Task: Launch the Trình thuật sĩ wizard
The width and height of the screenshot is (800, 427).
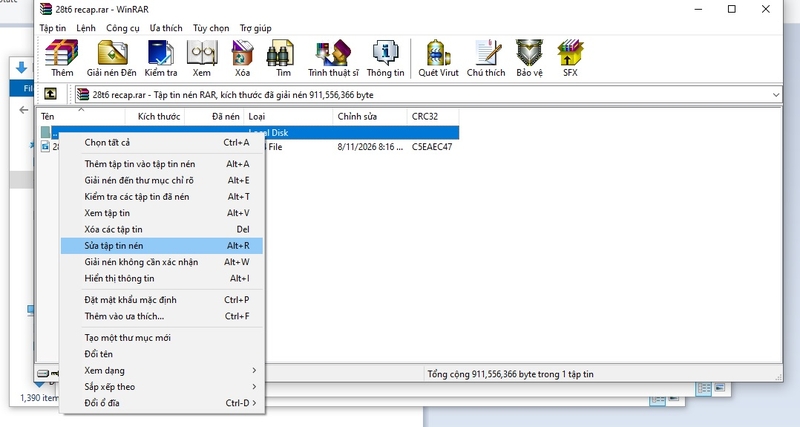Action: tap(333, 58)
